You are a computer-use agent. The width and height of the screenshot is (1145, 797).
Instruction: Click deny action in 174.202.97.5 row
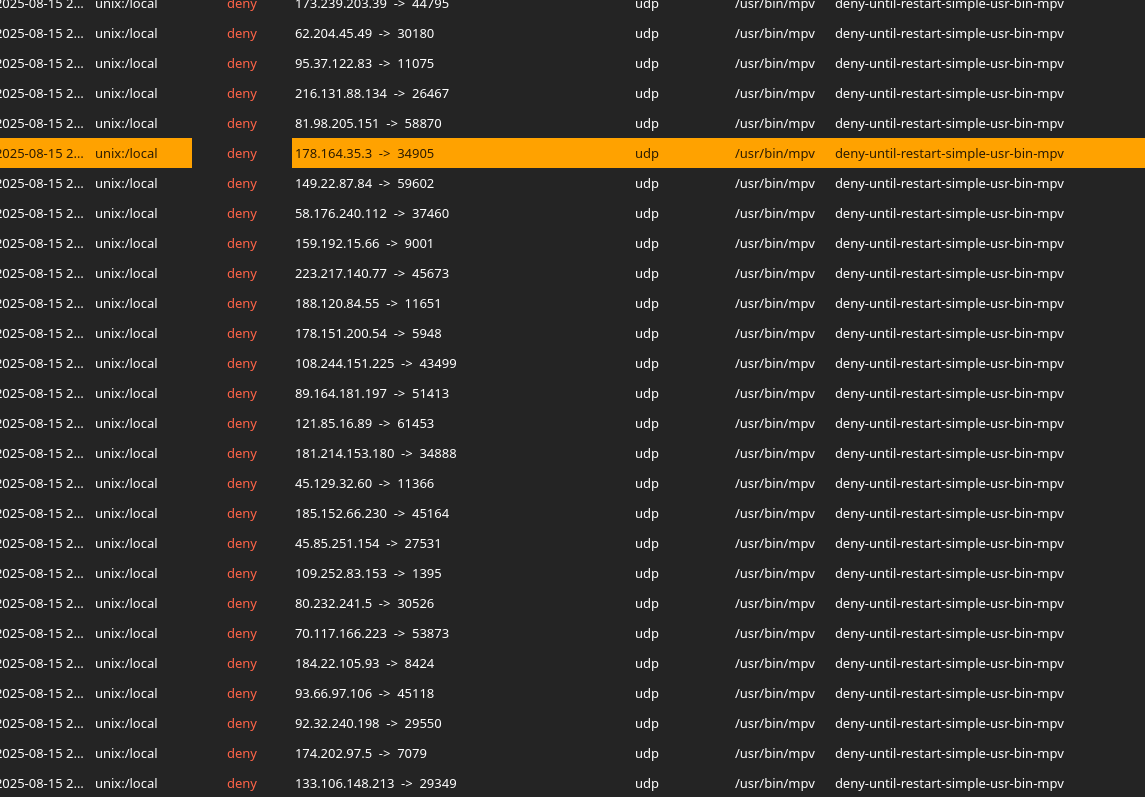pyautogui.click(x=242, y=752)
